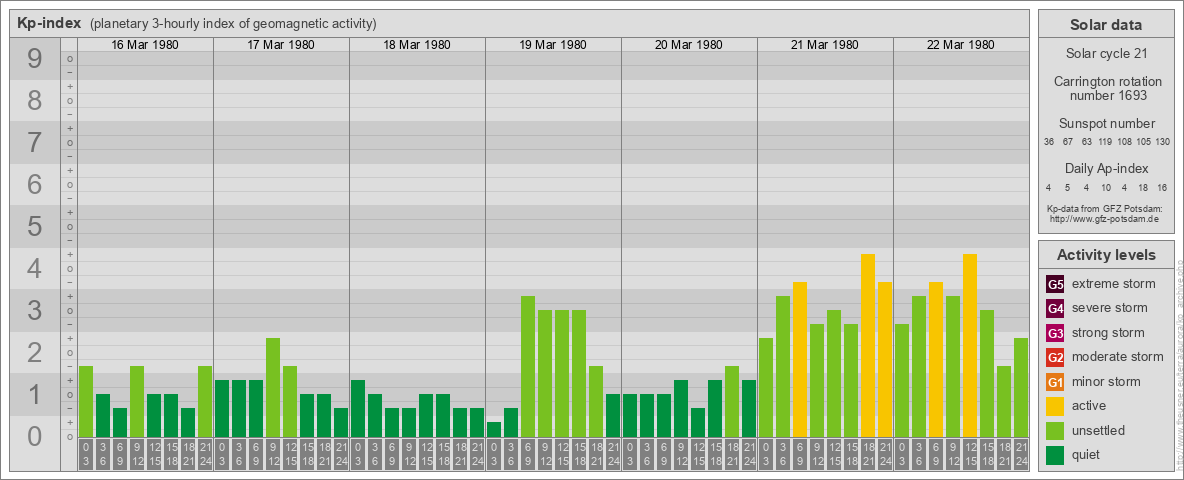
Task: Click the Solar cycle 21 text
Action: (x=1107, y=54)
